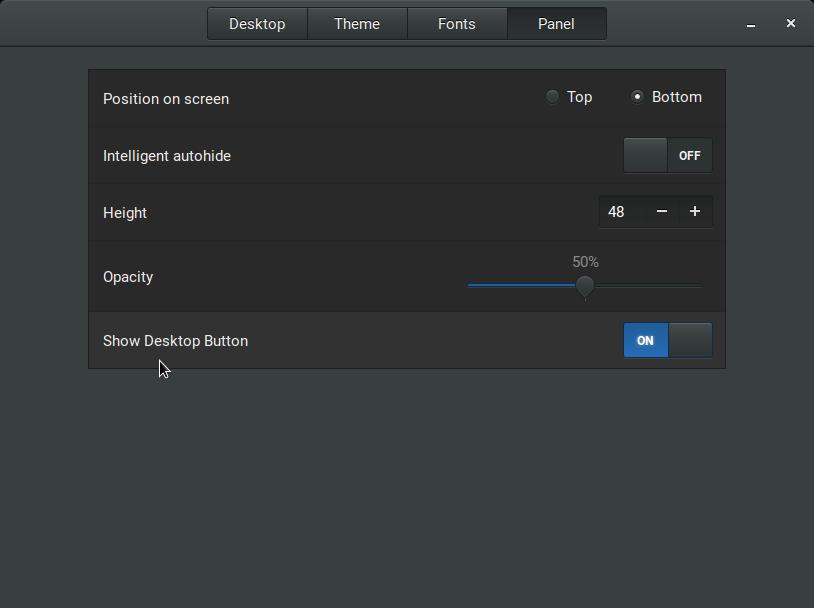Viewport: 814px width, 608px height.
Task: Switch to the Desktop tab
Action: coord(257,24)
